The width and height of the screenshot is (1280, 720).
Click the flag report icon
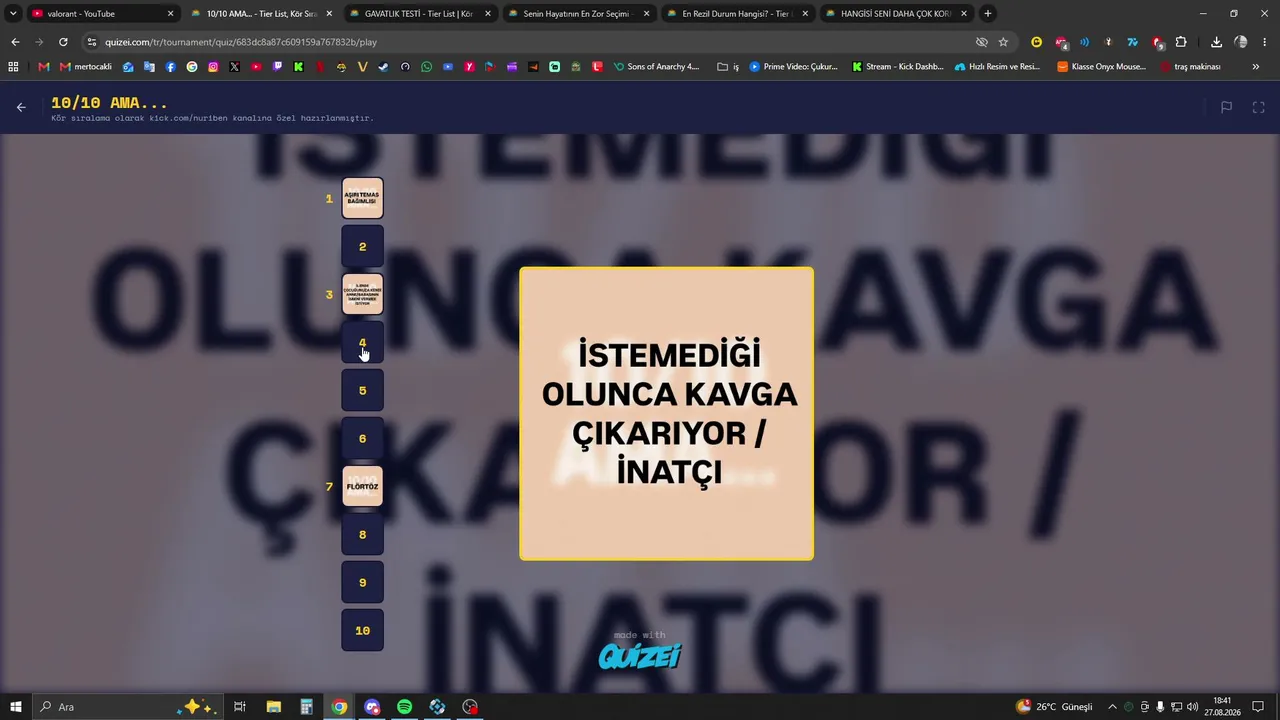1226,107
